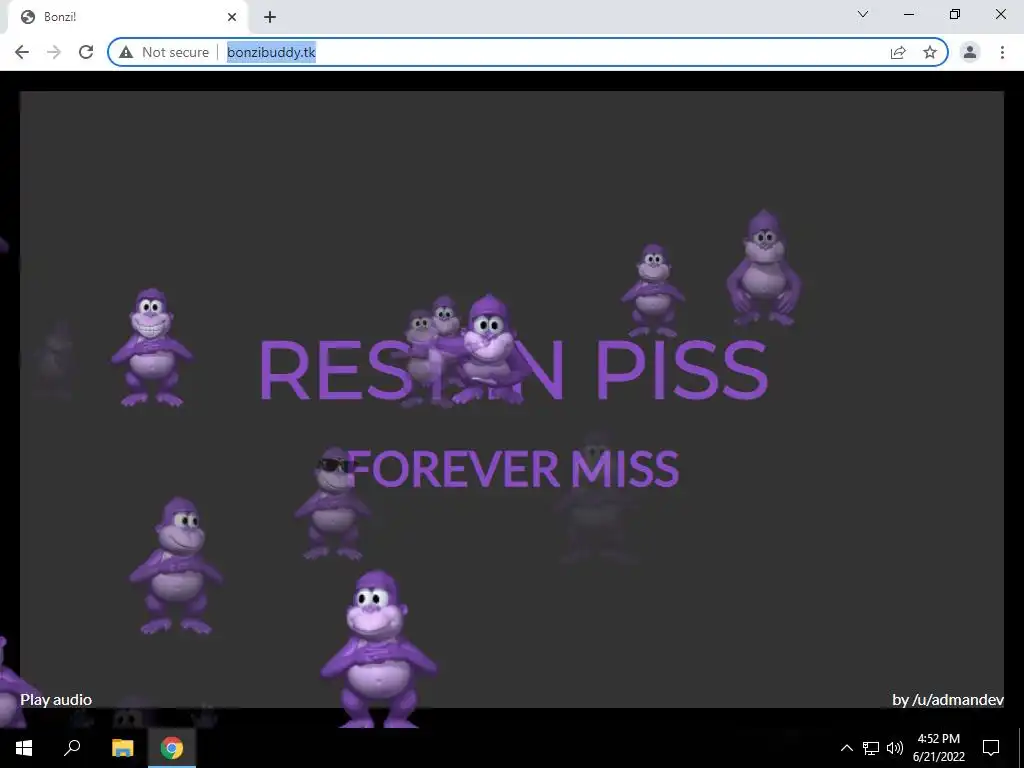Open network status tray icon

coord(871,748)
